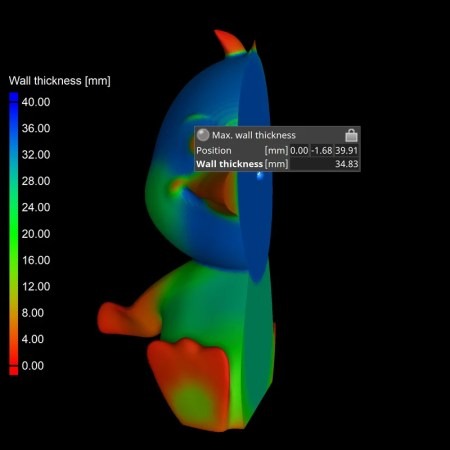This screenshot has width=450, height=450.
Task: Click the Wall thickness value 34.83
Action: pos(347,164)
